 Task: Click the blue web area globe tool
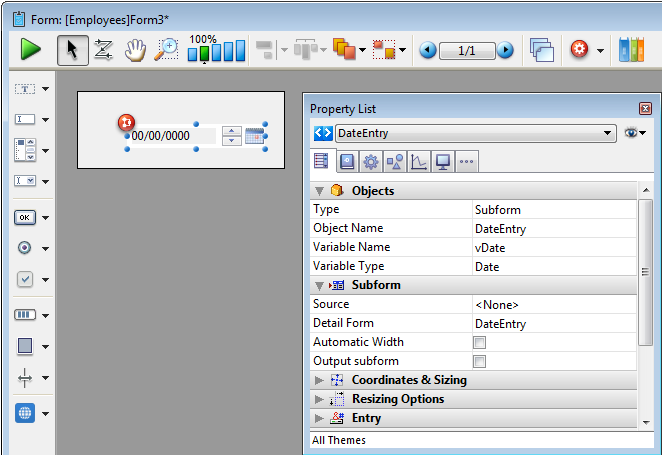coord(25,413)
